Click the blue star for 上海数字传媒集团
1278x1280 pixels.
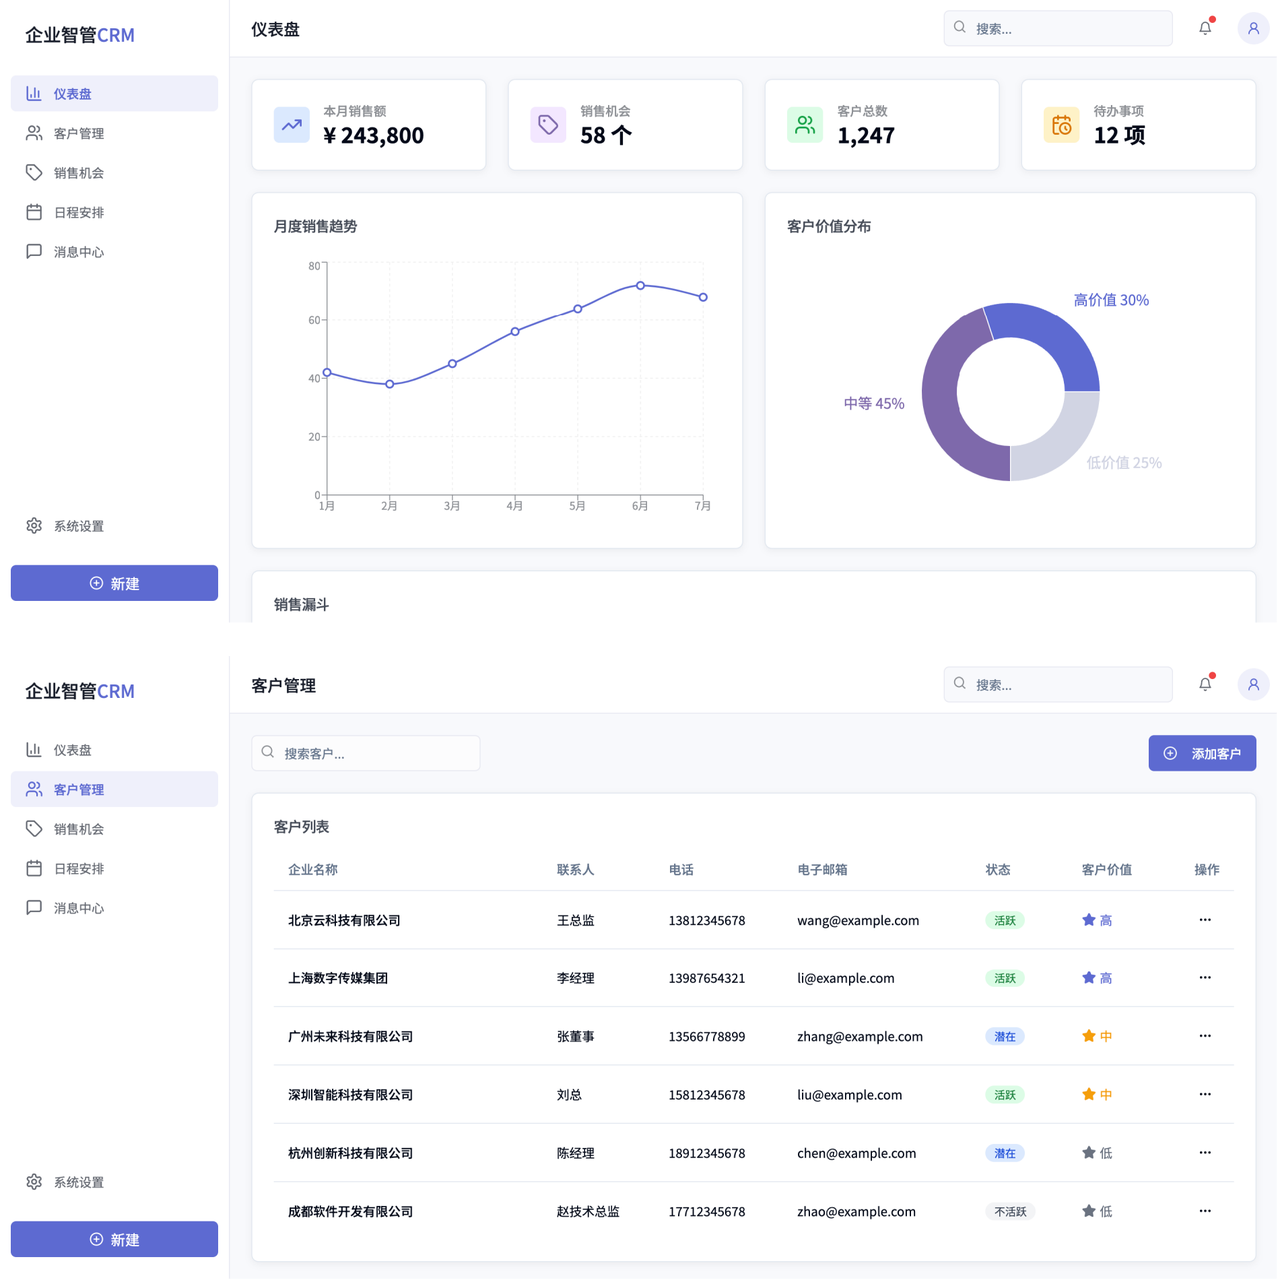coord(1089,978)
